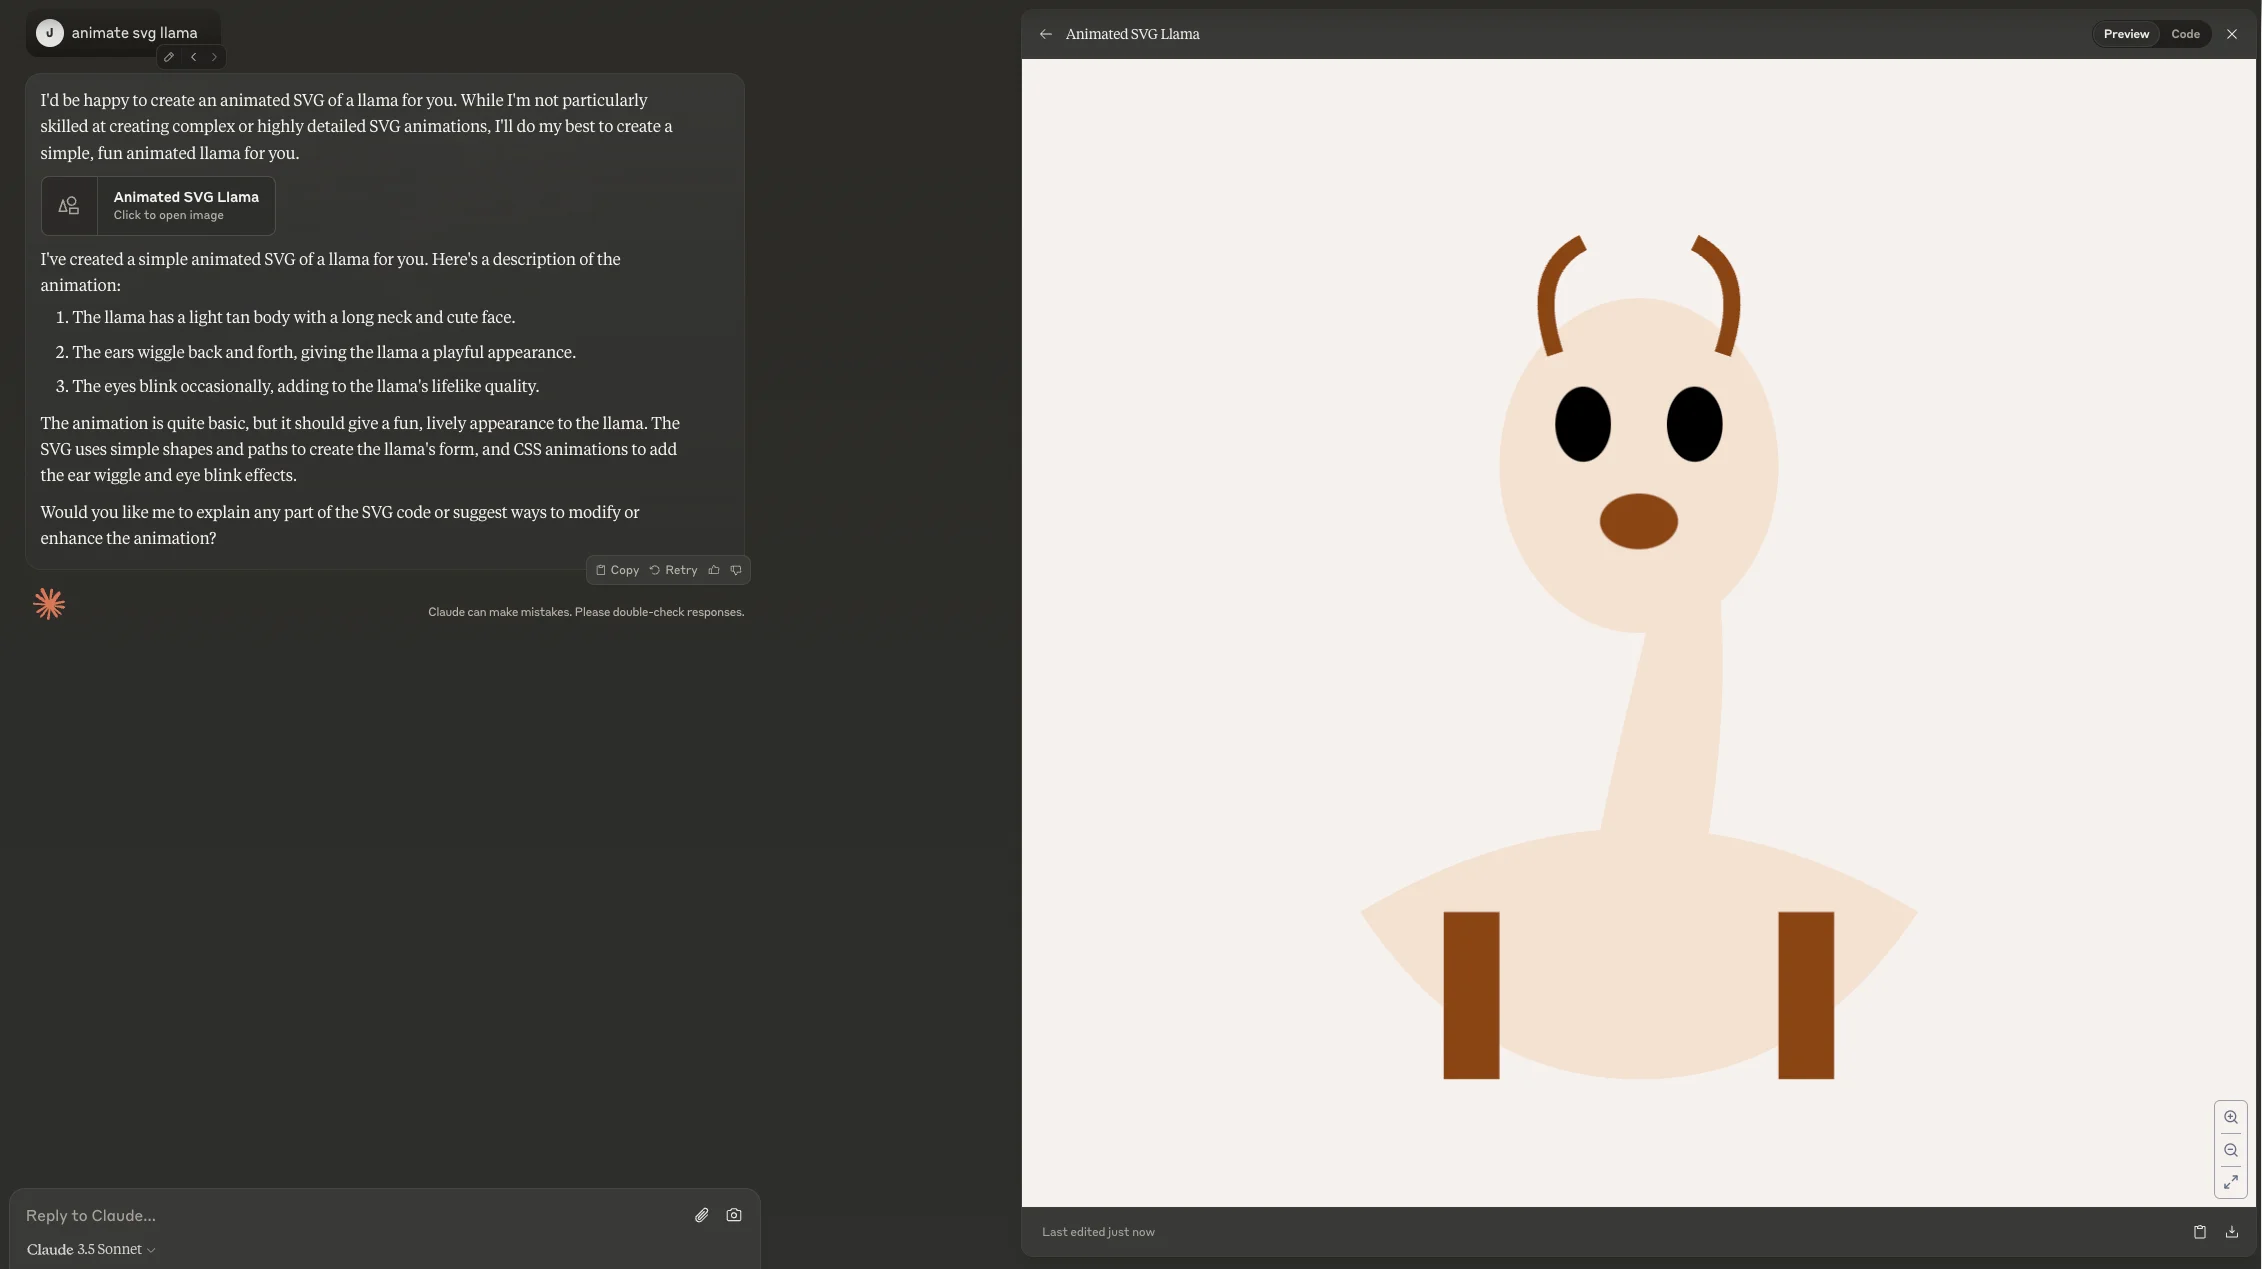
Task: Switch the artifact panel to Code view
Action: 2186,33
